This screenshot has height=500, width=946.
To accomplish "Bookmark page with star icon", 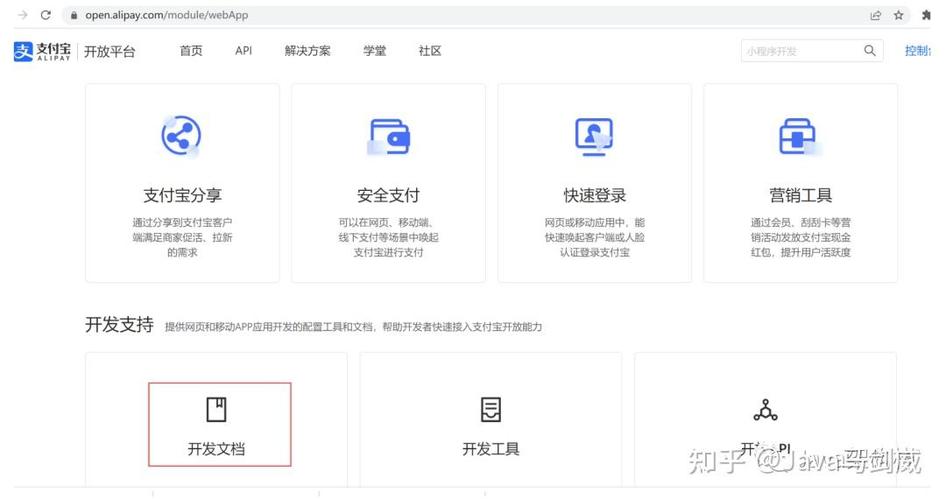I will [x=899, y=15].
